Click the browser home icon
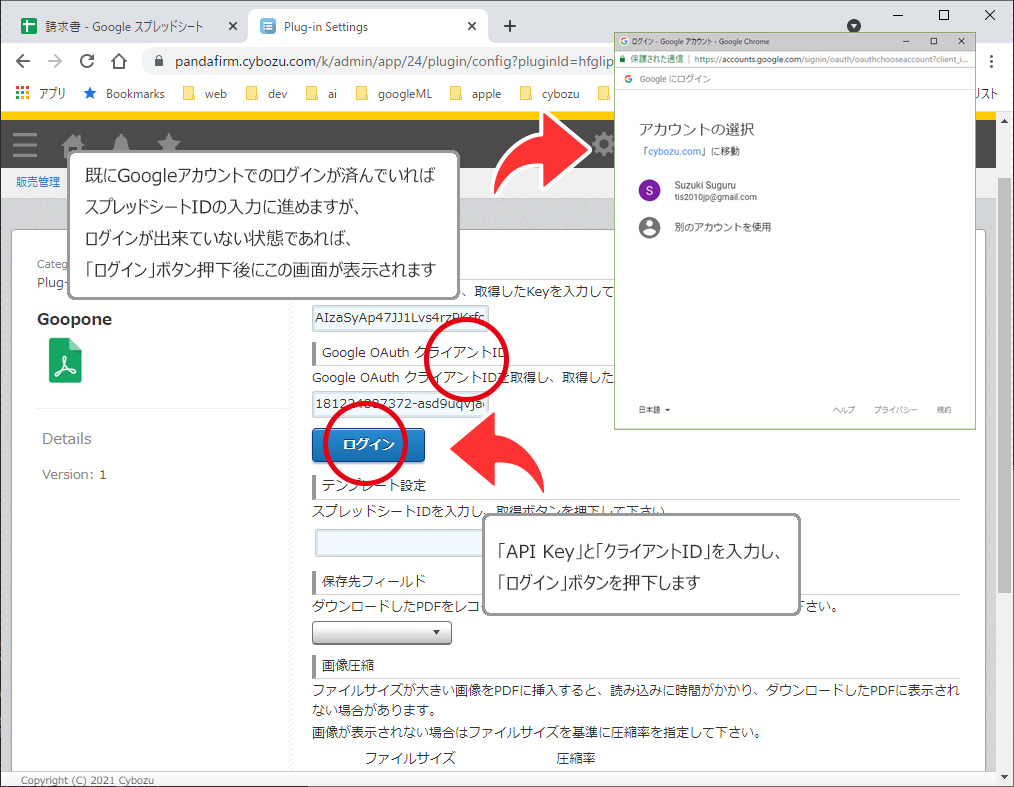The image size is (1014, 787). pos(118,61)
